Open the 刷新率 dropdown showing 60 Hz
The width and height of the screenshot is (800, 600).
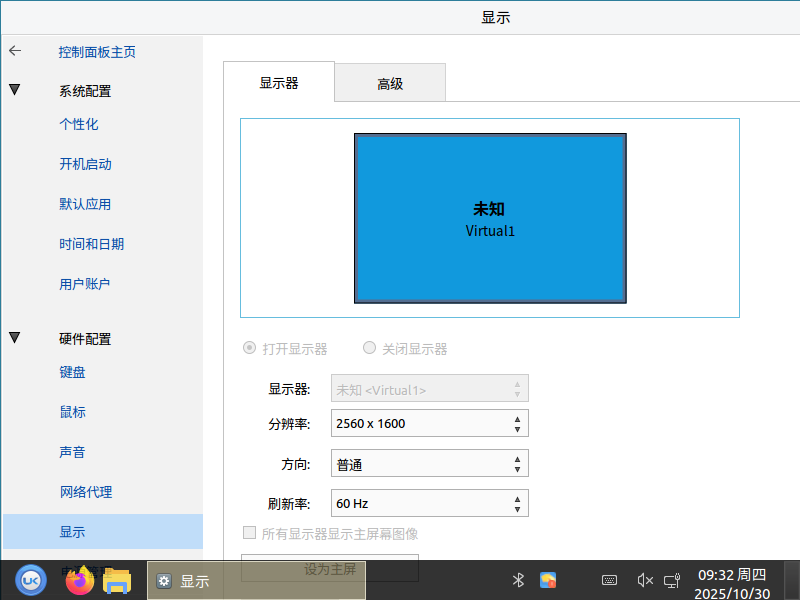pyautogui.click(x=430, y=503)
